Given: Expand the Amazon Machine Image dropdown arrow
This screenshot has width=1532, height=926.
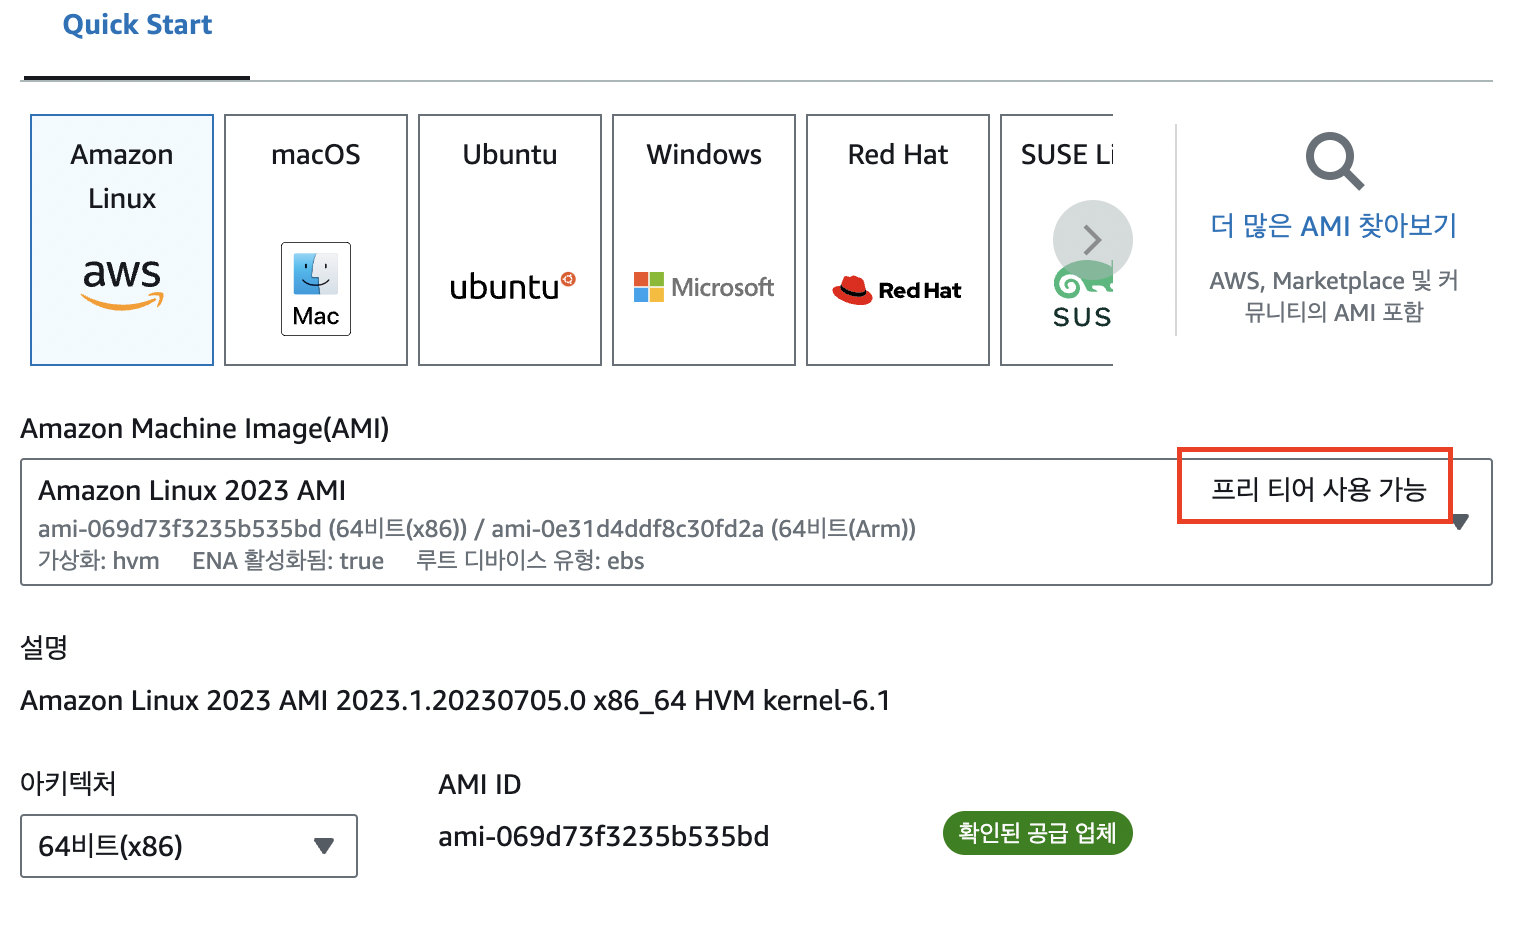Looking at the screenshot, I should point(1460,522).
